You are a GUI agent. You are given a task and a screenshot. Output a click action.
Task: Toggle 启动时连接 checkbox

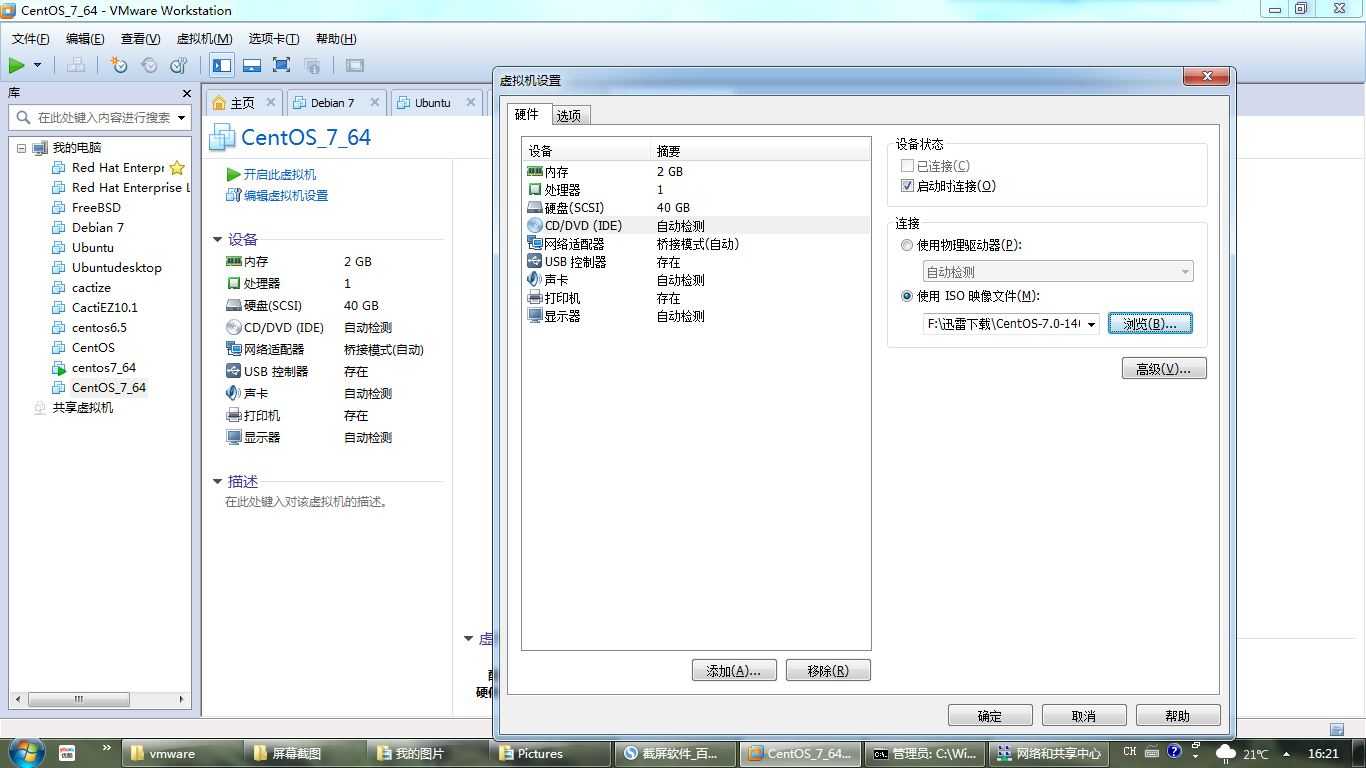907,186
